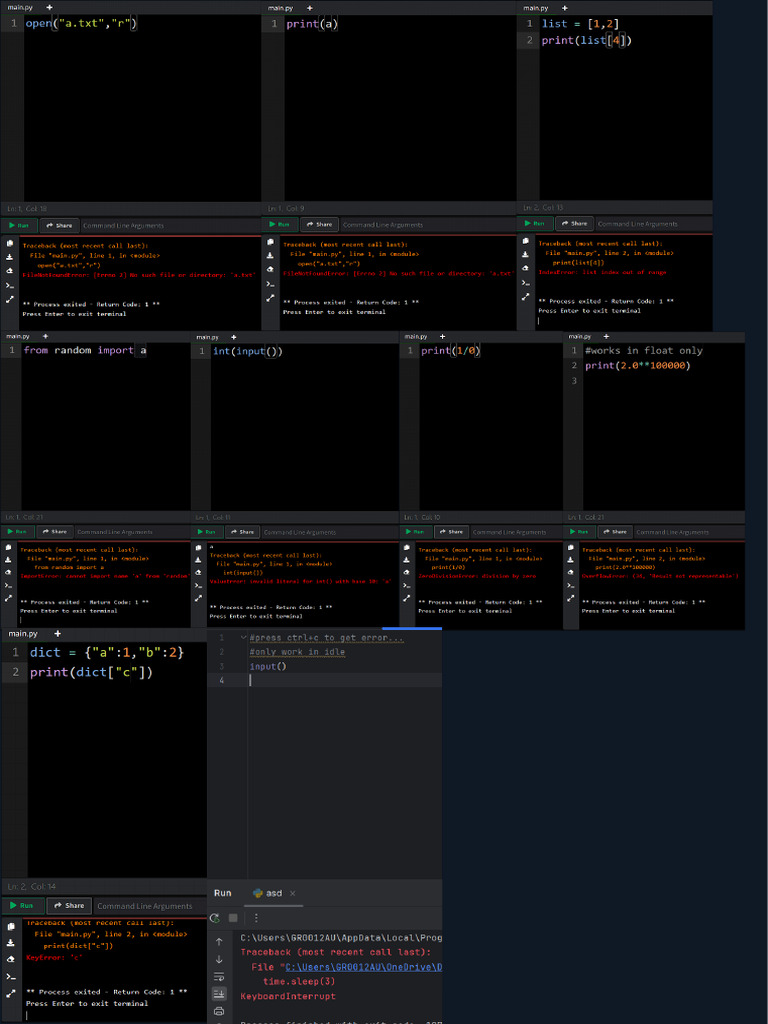Screen dimensions: 768x1024
Task: Select main.py tab in the int(input()) editor
Action: [x=207, y=337]
